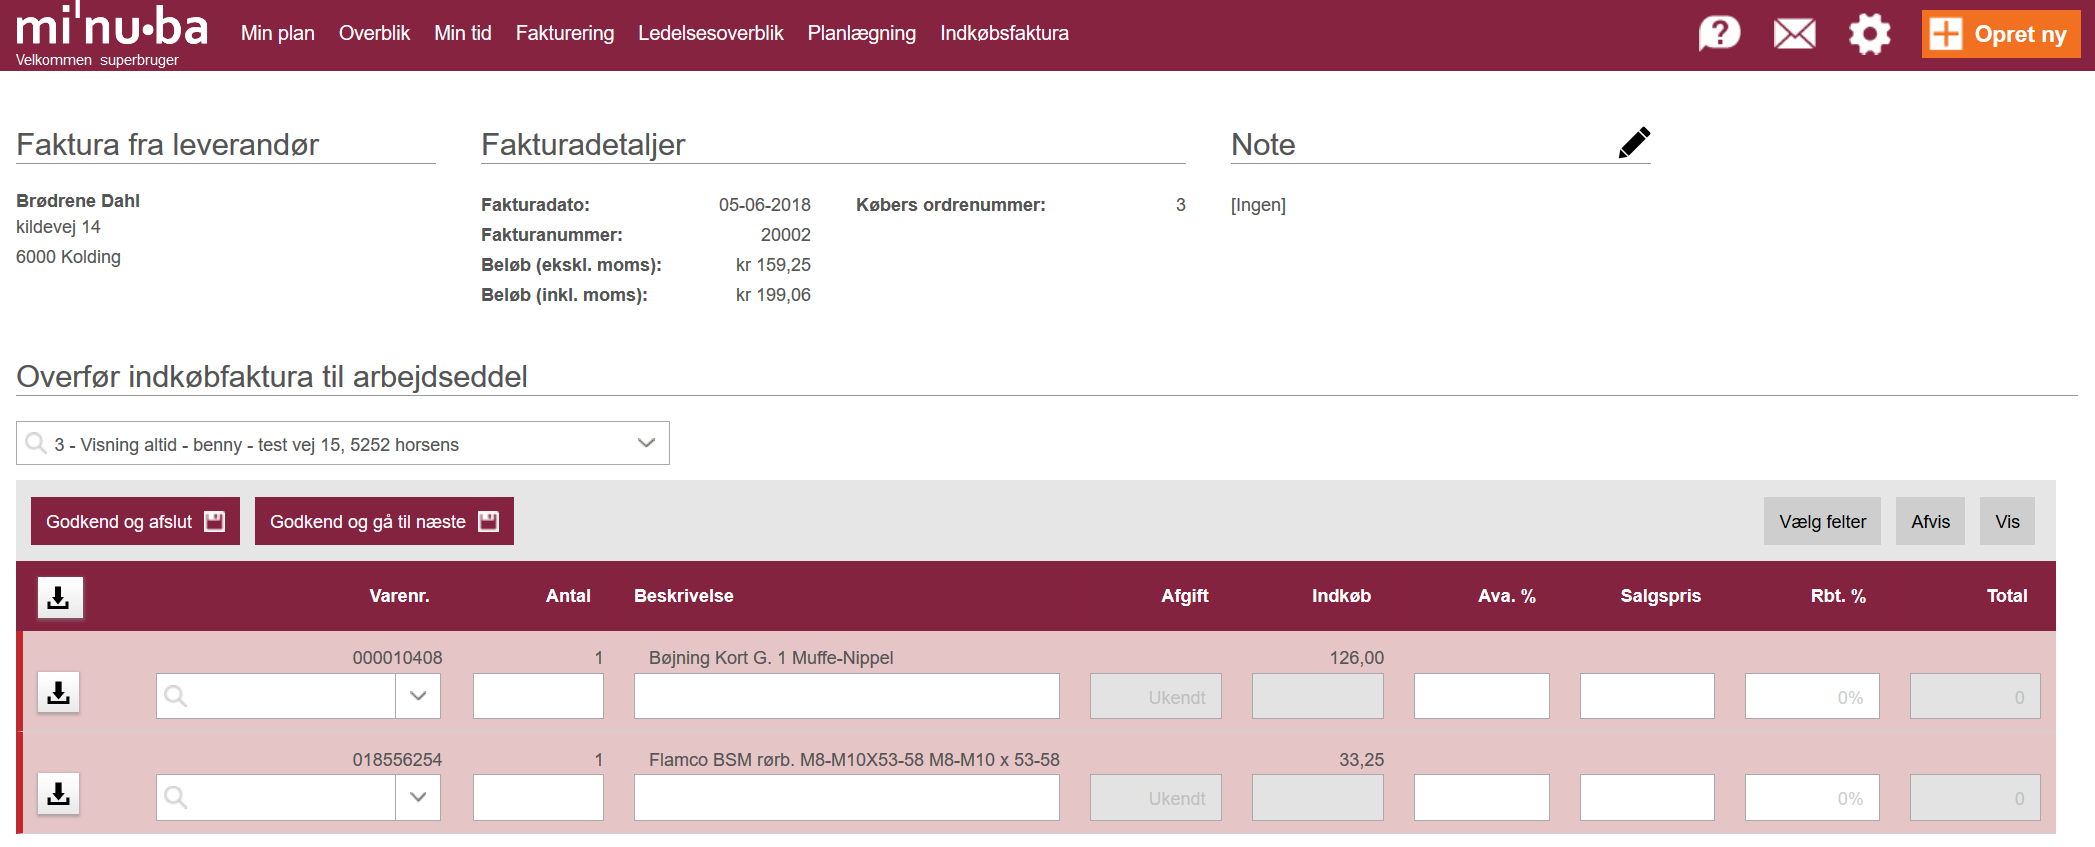This screenshot has height=847, width=2095.
Task: Click download icon for item 000010408
Action: [59, 692]
